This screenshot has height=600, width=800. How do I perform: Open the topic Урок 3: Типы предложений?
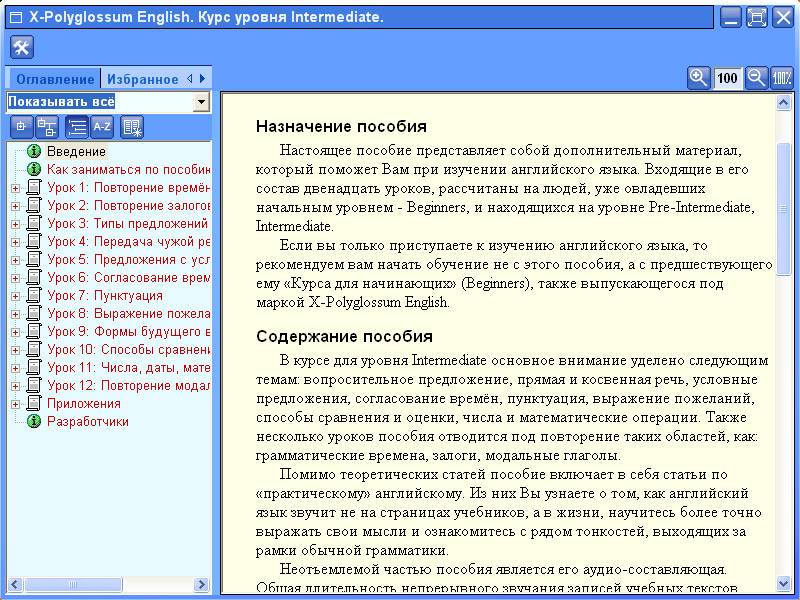pyautogui.click(x=128, y=223)
